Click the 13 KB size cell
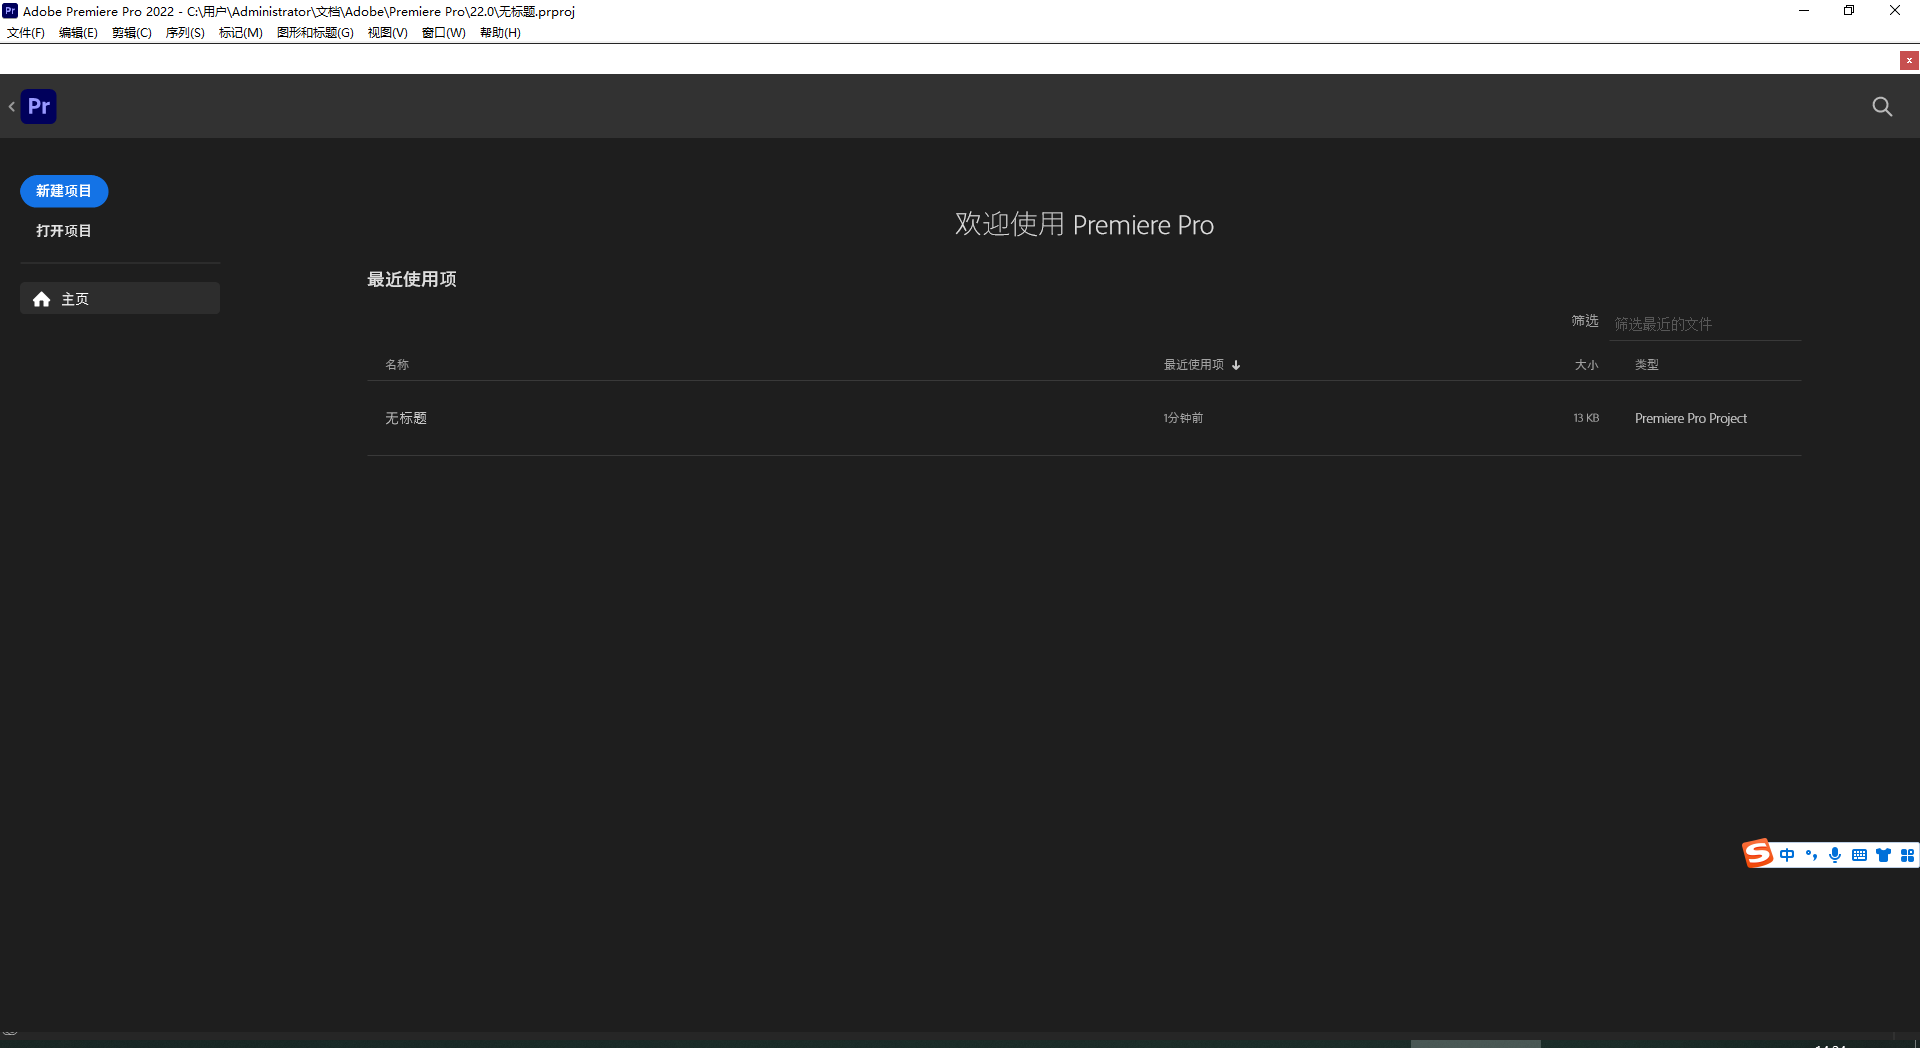 tap(1586, 418)
